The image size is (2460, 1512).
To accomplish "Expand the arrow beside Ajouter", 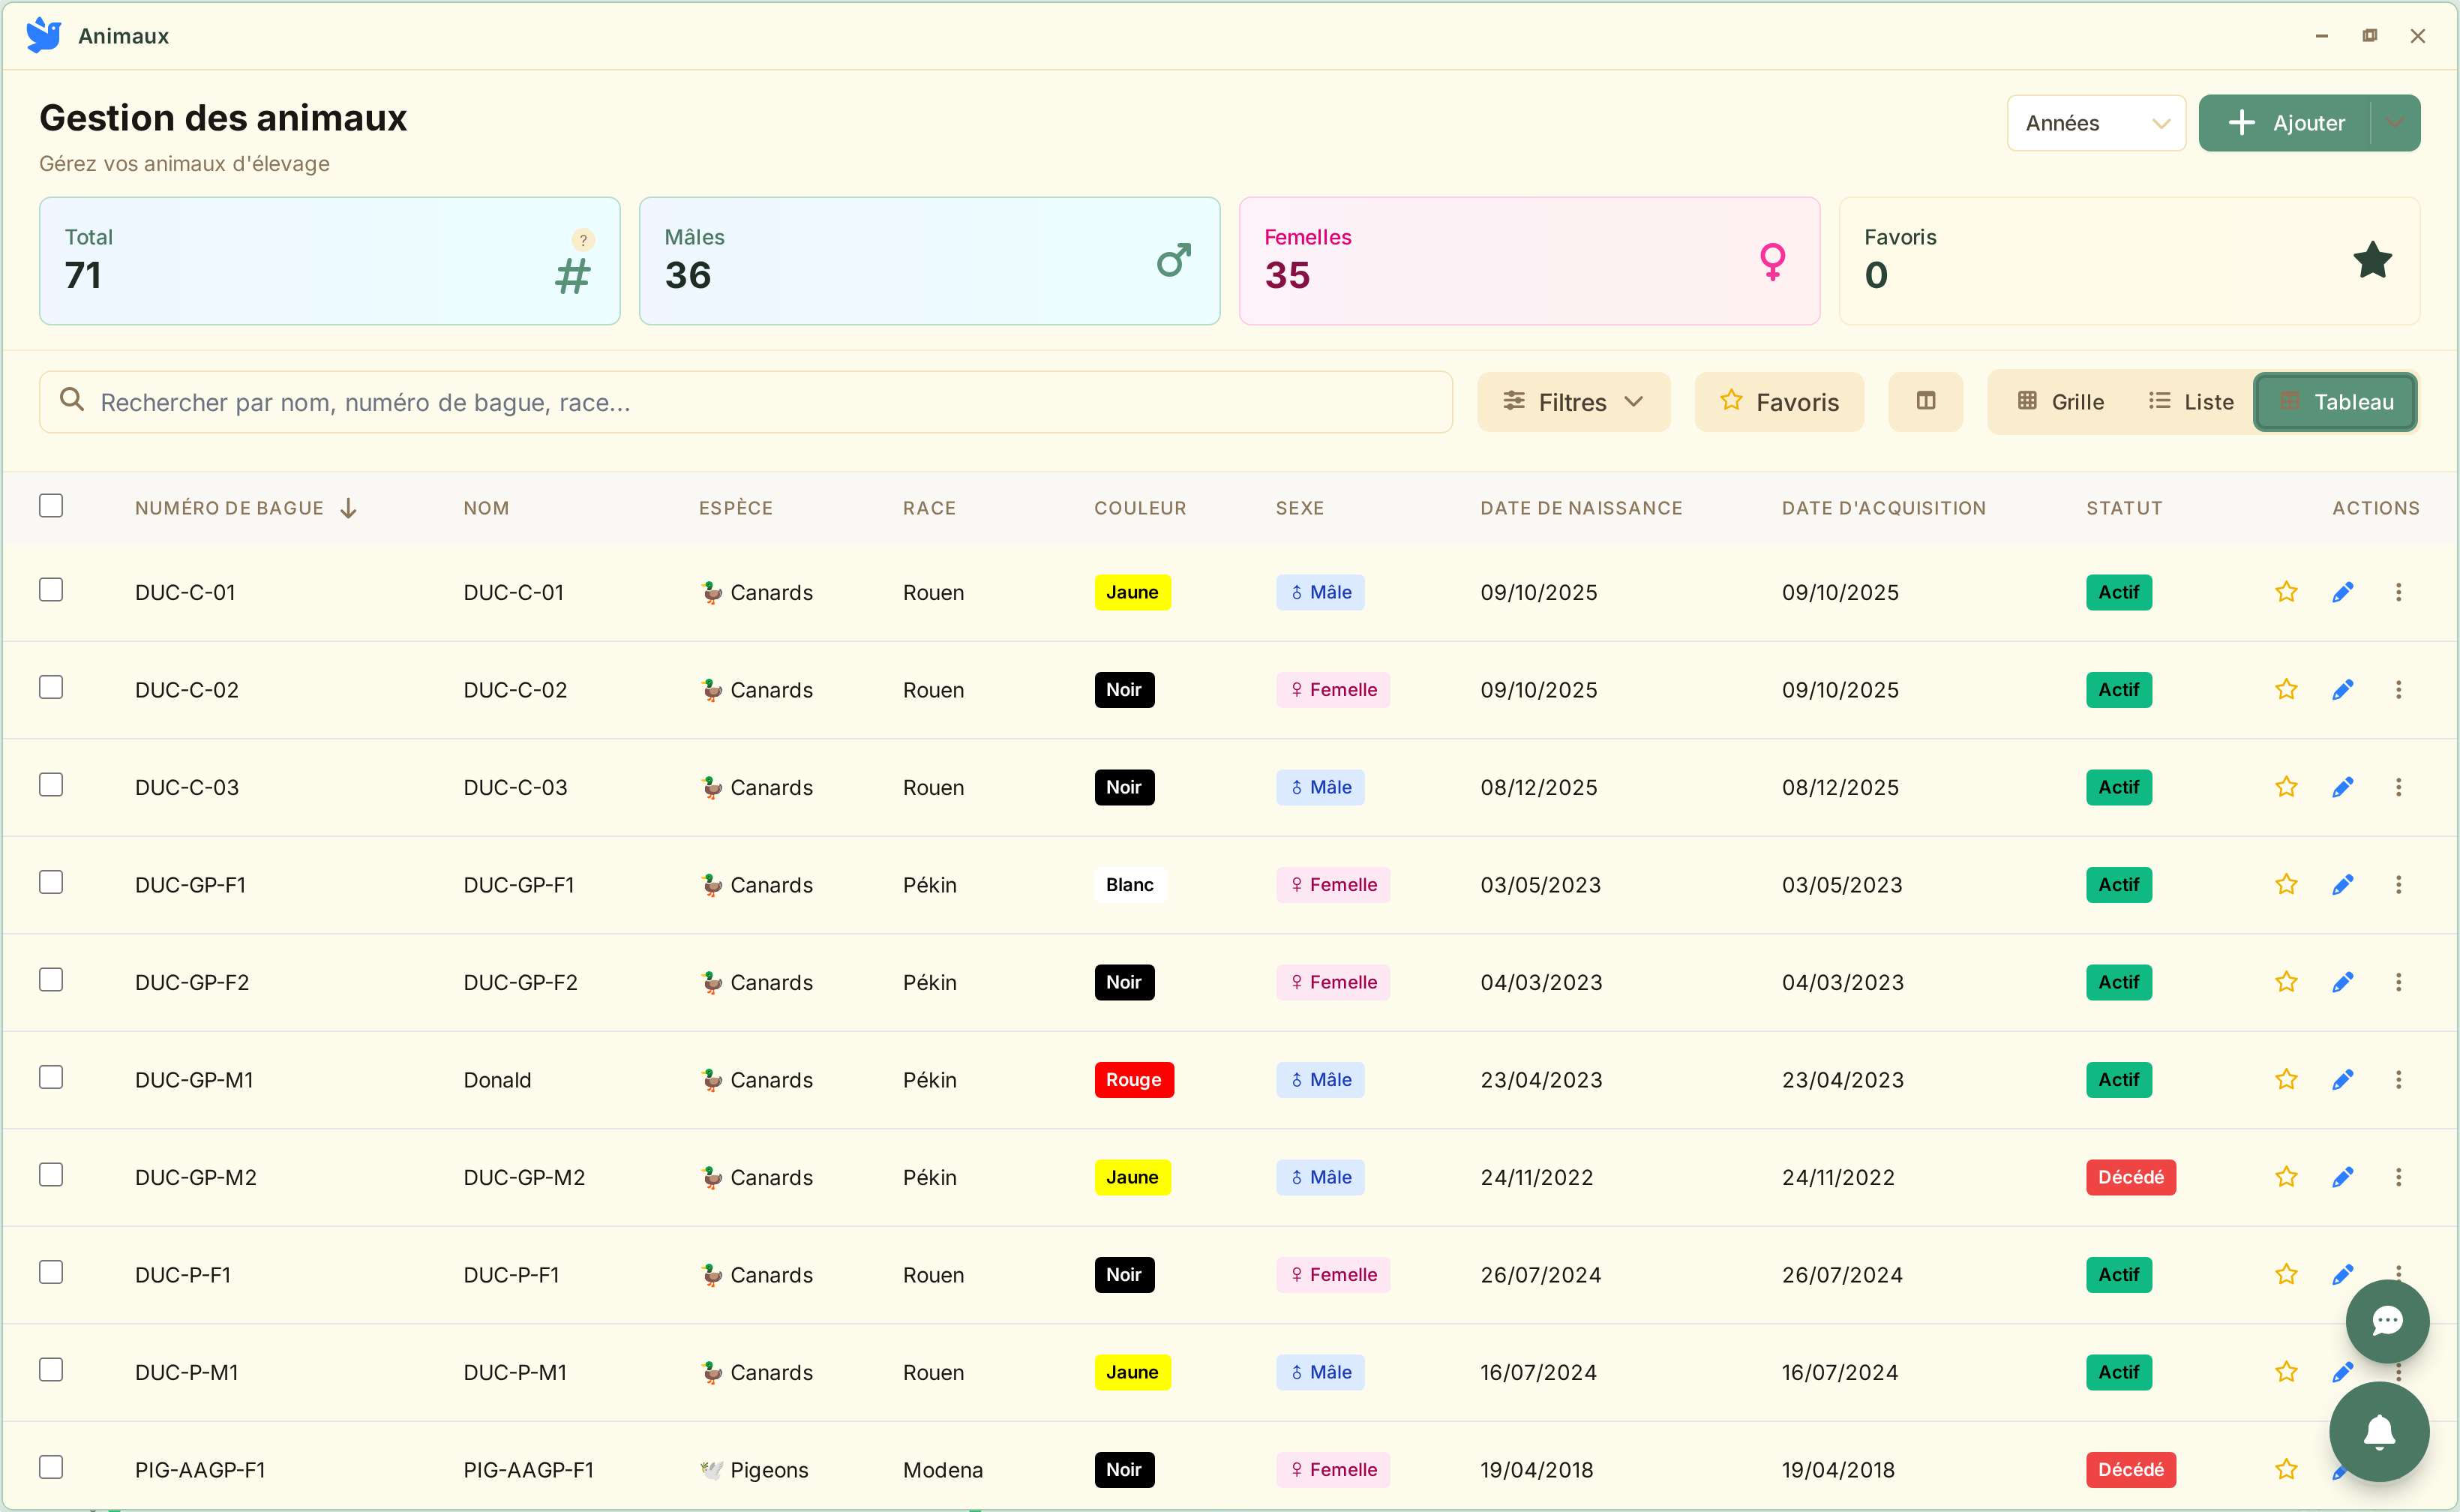I will coord(2395,123).
